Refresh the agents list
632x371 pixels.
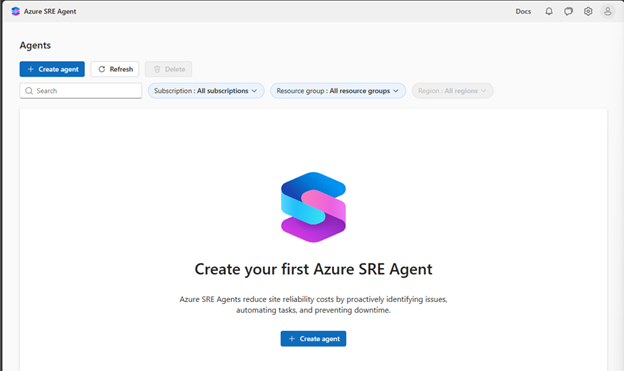(115, 69)
